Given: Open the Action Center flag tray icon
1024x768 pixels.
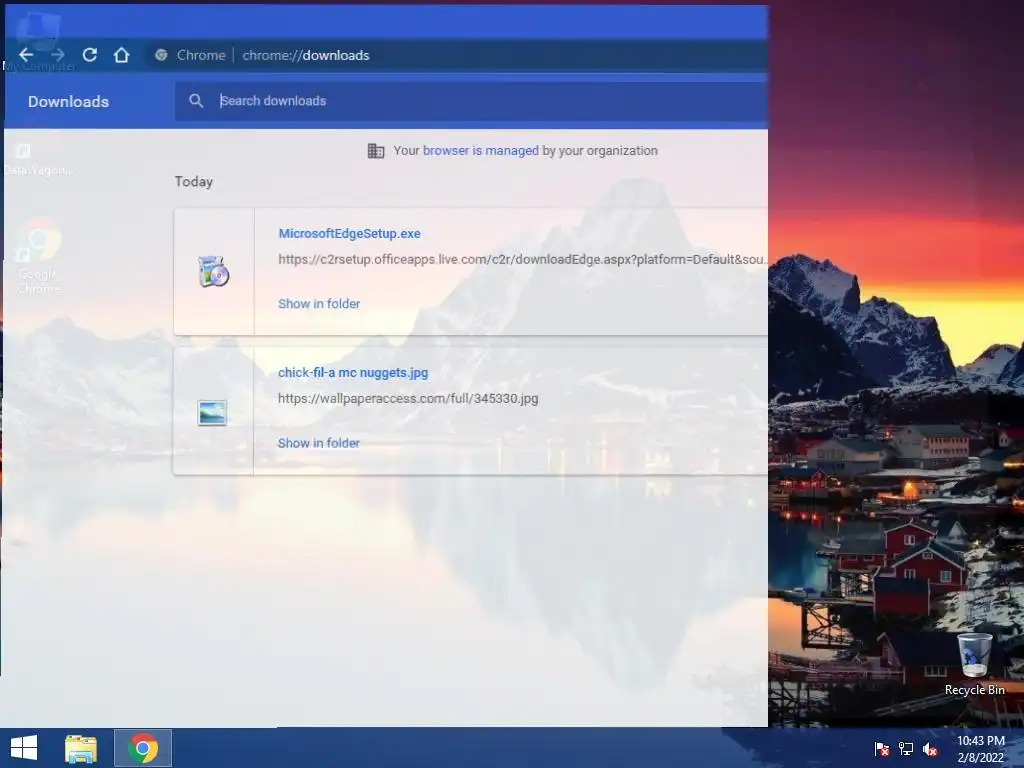Looking at the screenshot, I should click(x=881, y=748).
